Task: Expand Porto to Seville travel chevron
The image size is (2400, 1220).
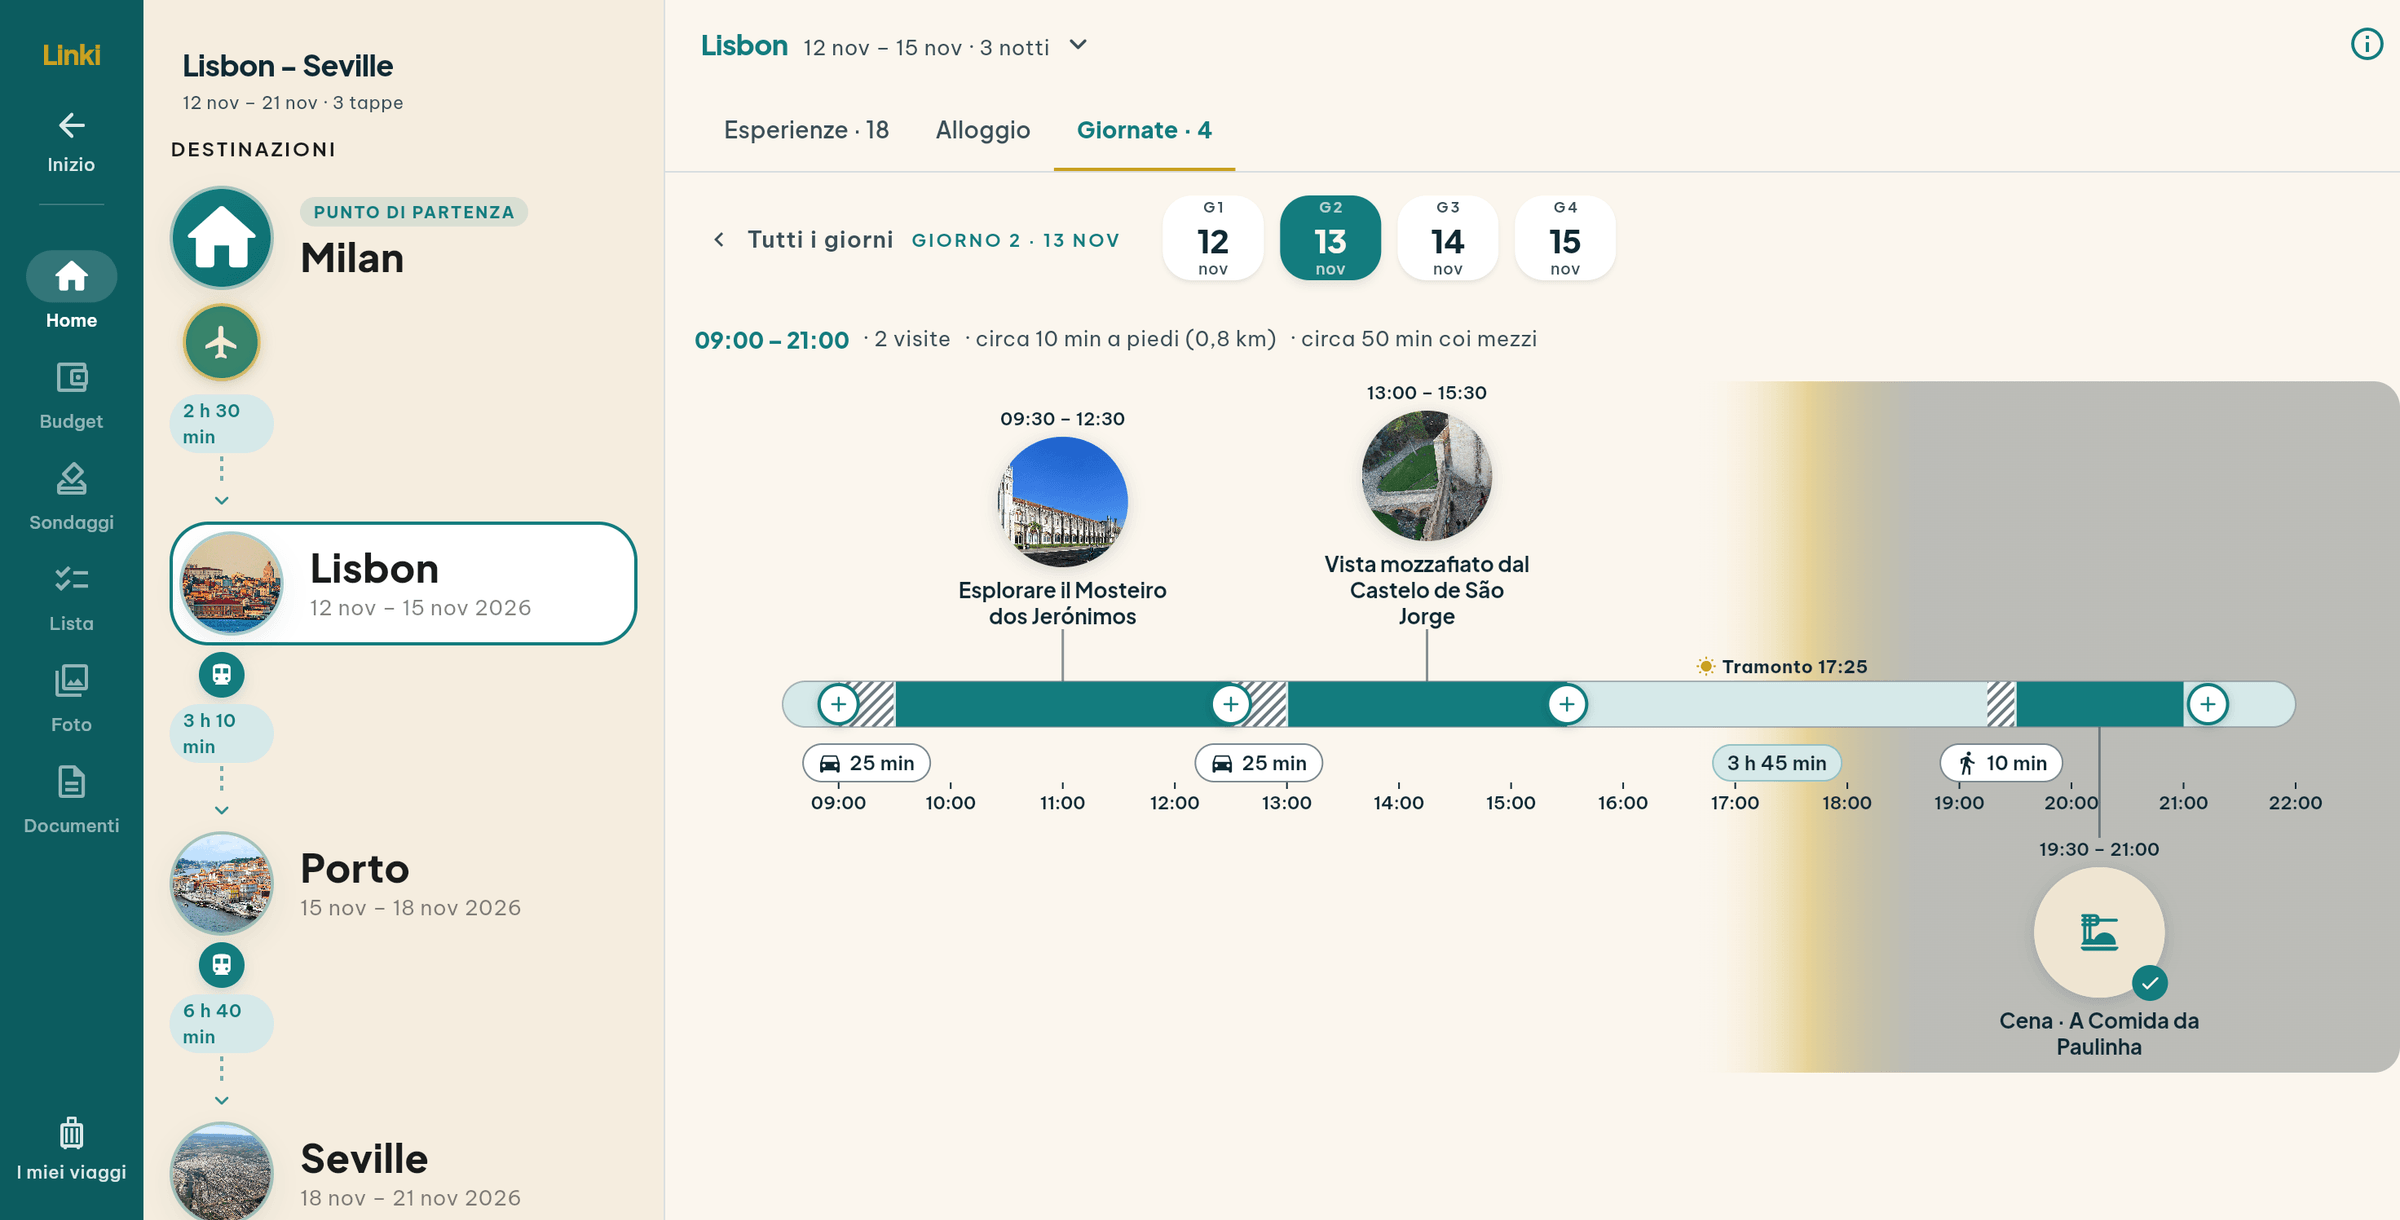Action: 221,1100
